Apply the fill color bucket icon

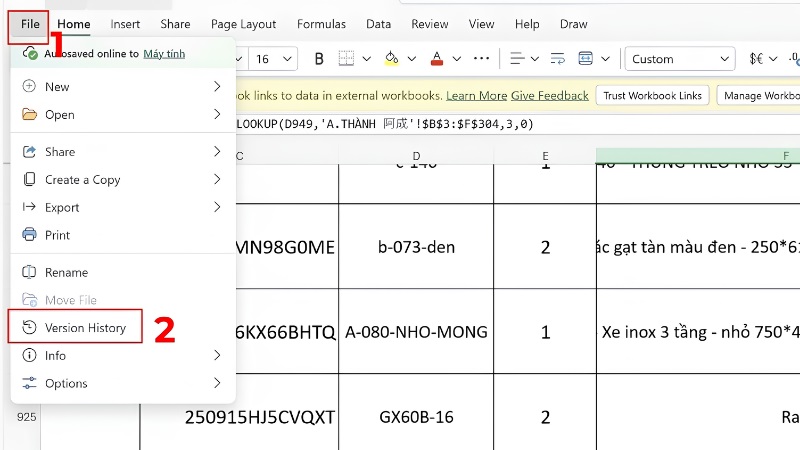coord(391,59)
